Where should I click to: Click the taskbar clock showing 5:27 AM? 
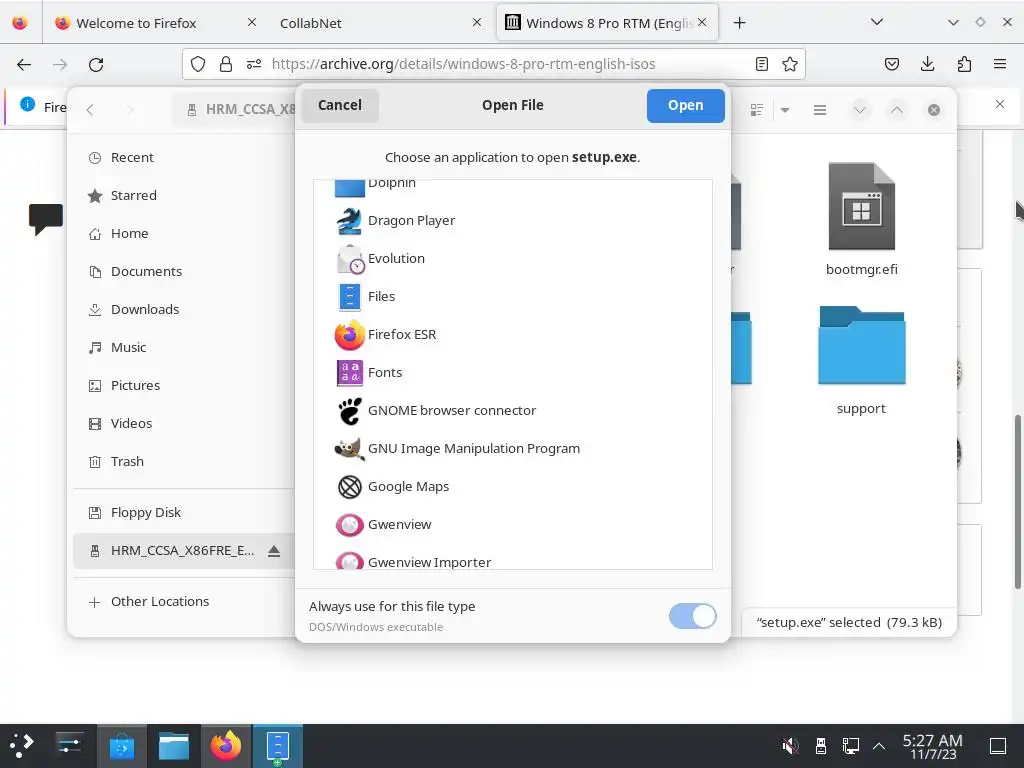(933, 746)
